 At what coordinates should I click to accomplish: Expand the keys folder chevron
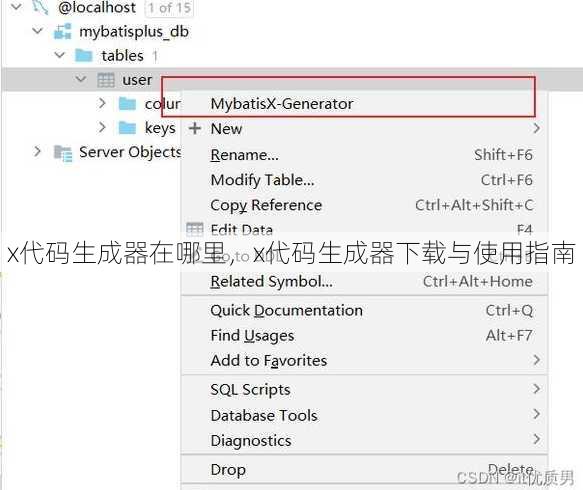click(x=102, y=128)
